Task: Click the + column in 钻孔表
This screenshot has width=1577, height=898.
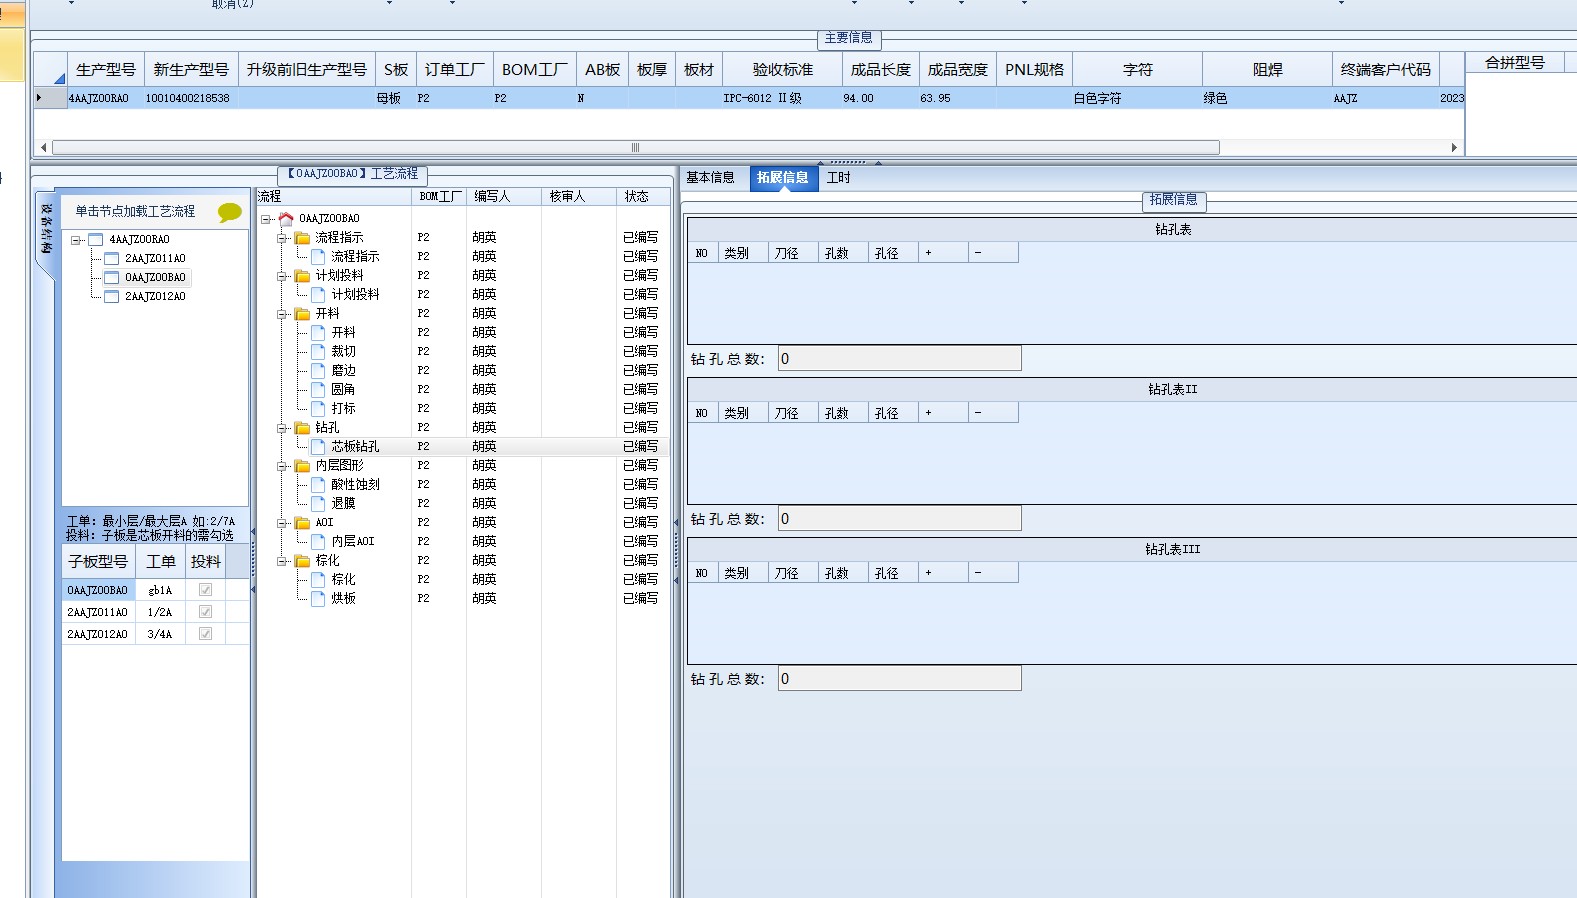Action: 943,253
